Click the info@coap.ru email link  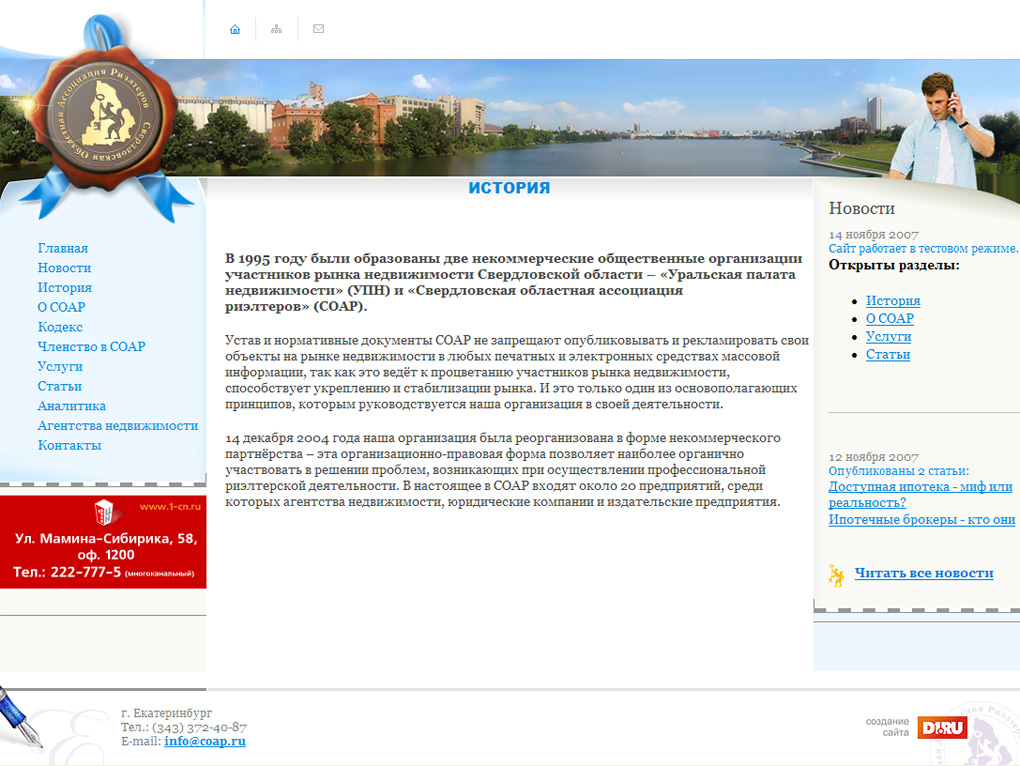[205, 741]
